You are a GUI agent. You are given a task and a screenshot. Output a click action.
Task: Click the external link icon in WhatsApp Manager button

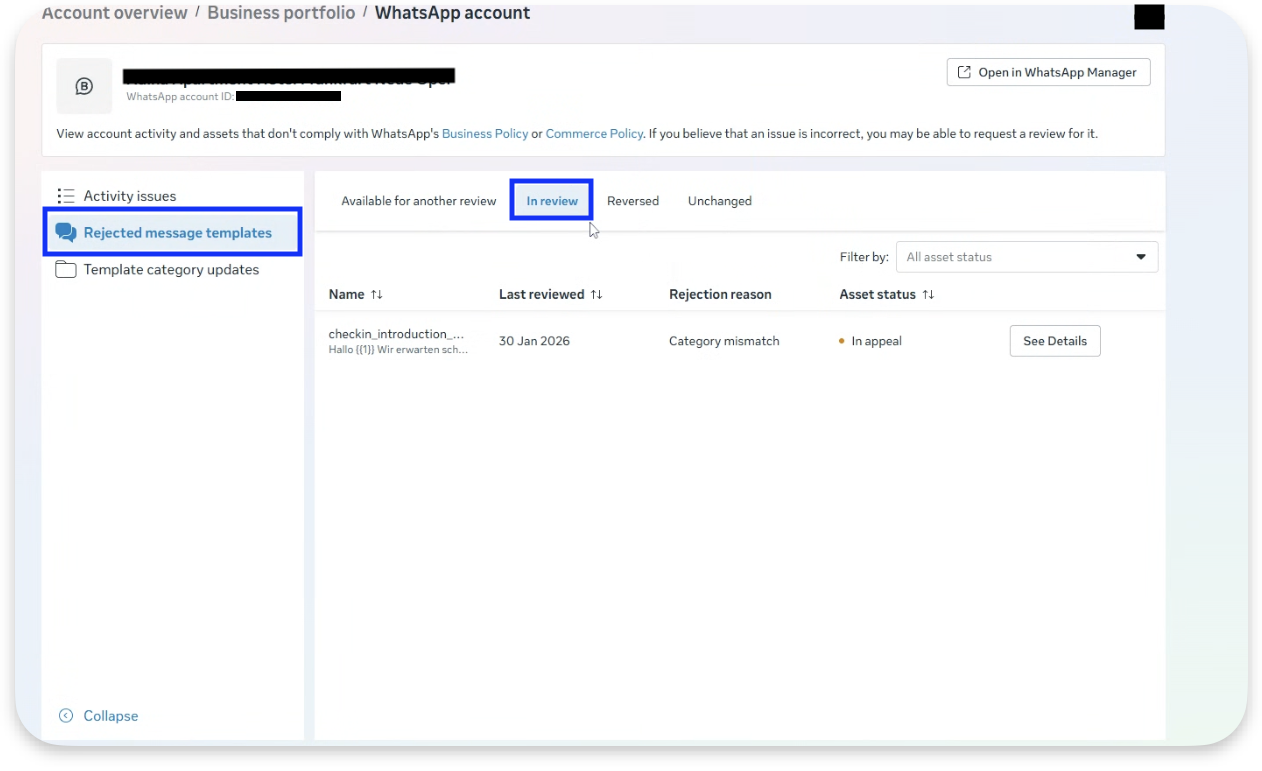point(964,72)
